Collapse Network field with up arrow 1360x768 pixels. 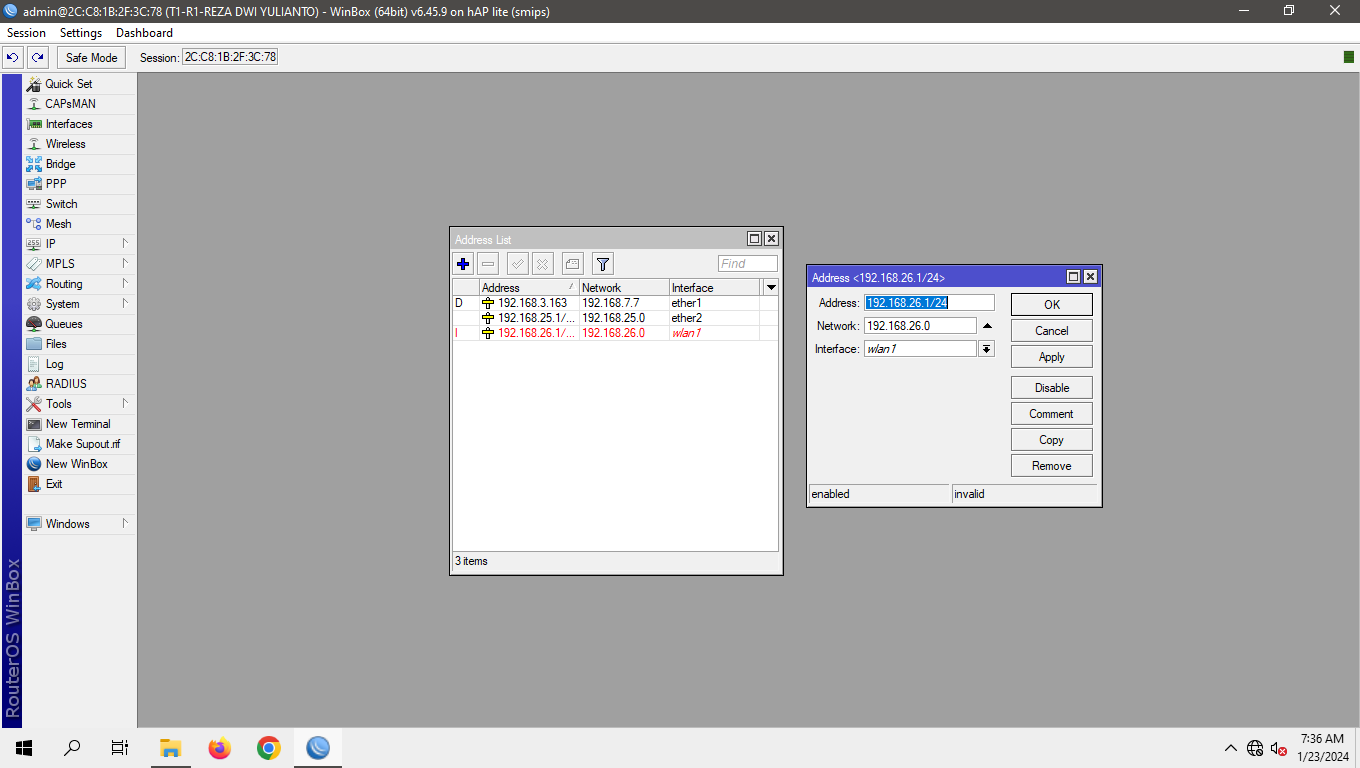point(987,326)
